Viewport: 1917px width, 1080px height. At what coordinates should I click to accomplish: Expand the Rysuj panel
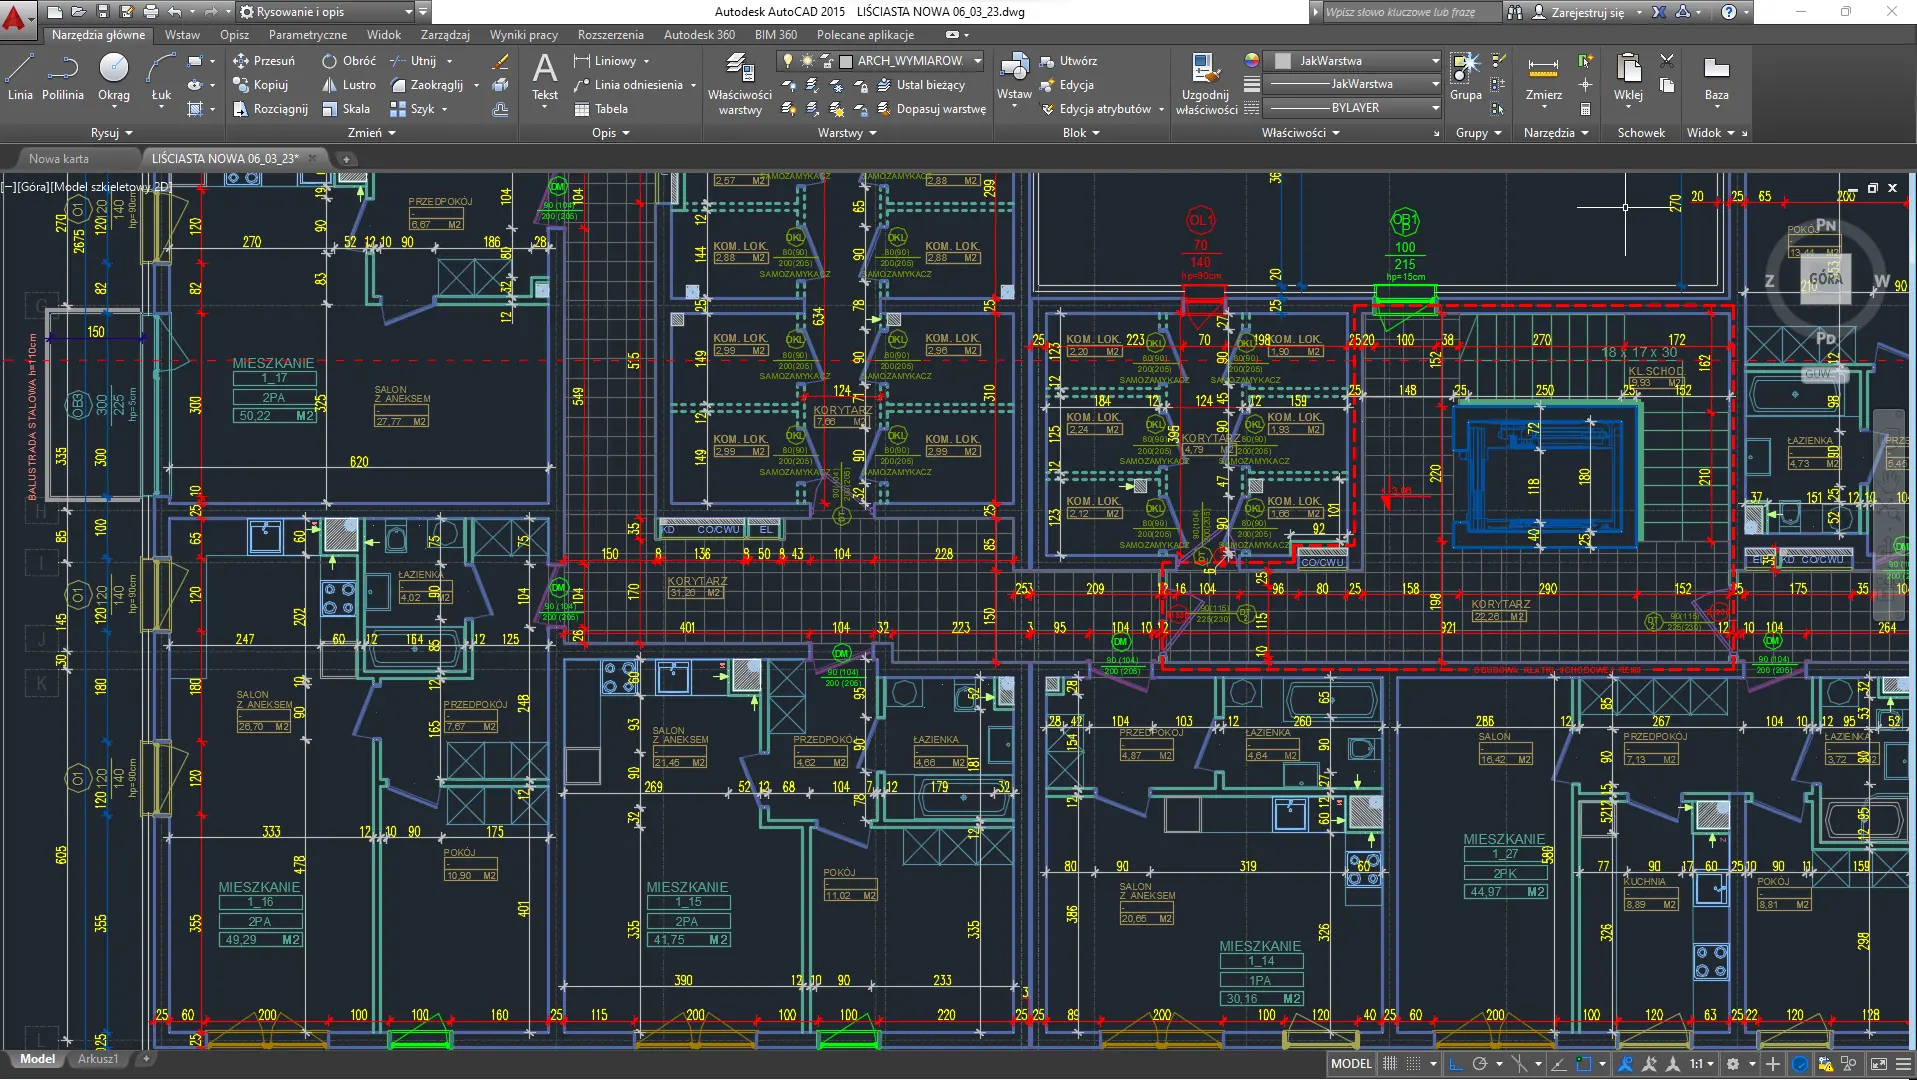tap(111, 133)
